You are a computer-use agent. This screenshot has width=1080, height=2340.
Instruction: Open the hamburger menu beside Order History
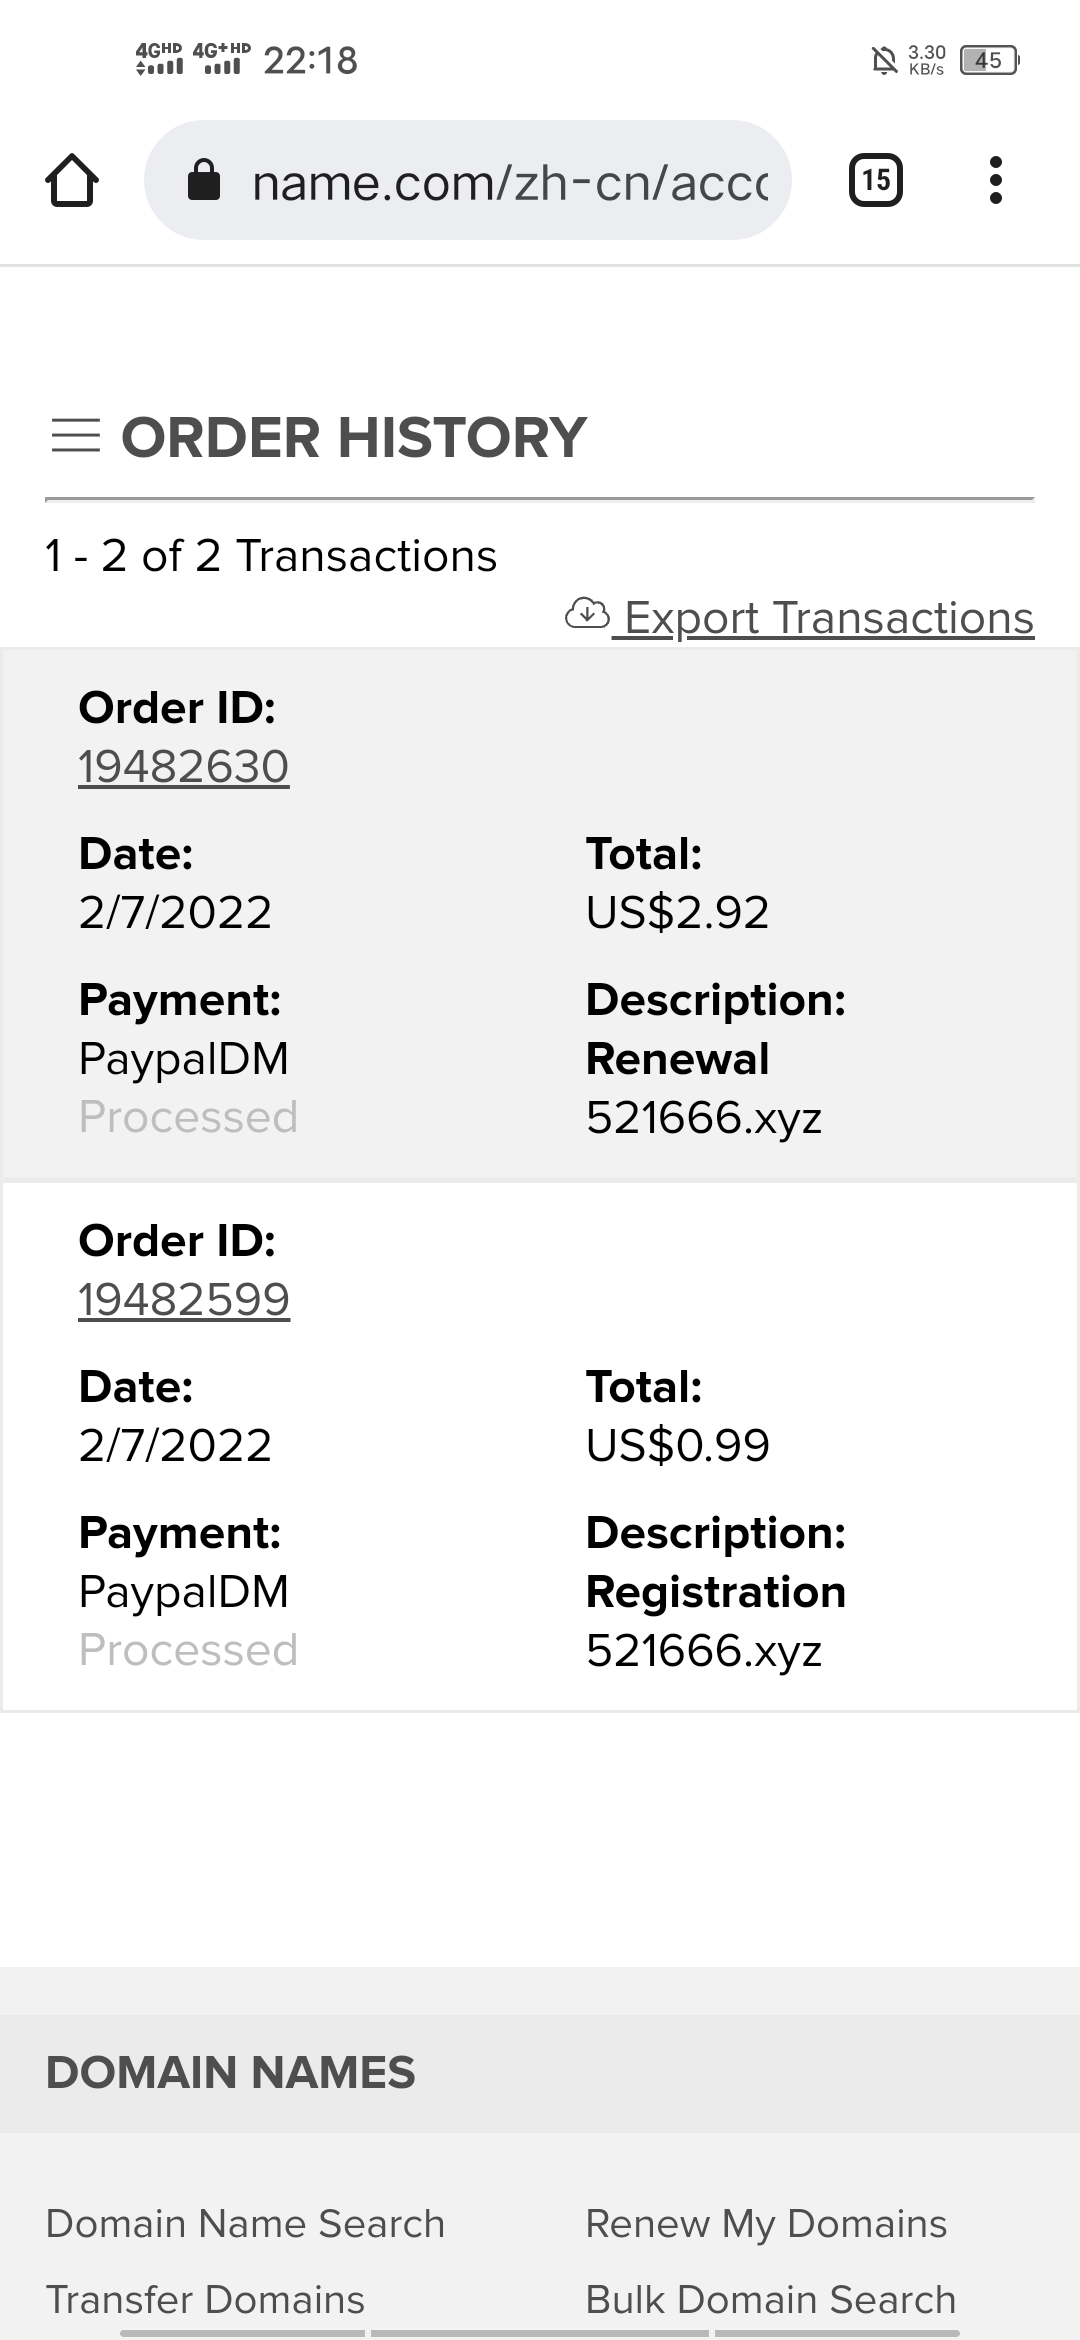76,436
